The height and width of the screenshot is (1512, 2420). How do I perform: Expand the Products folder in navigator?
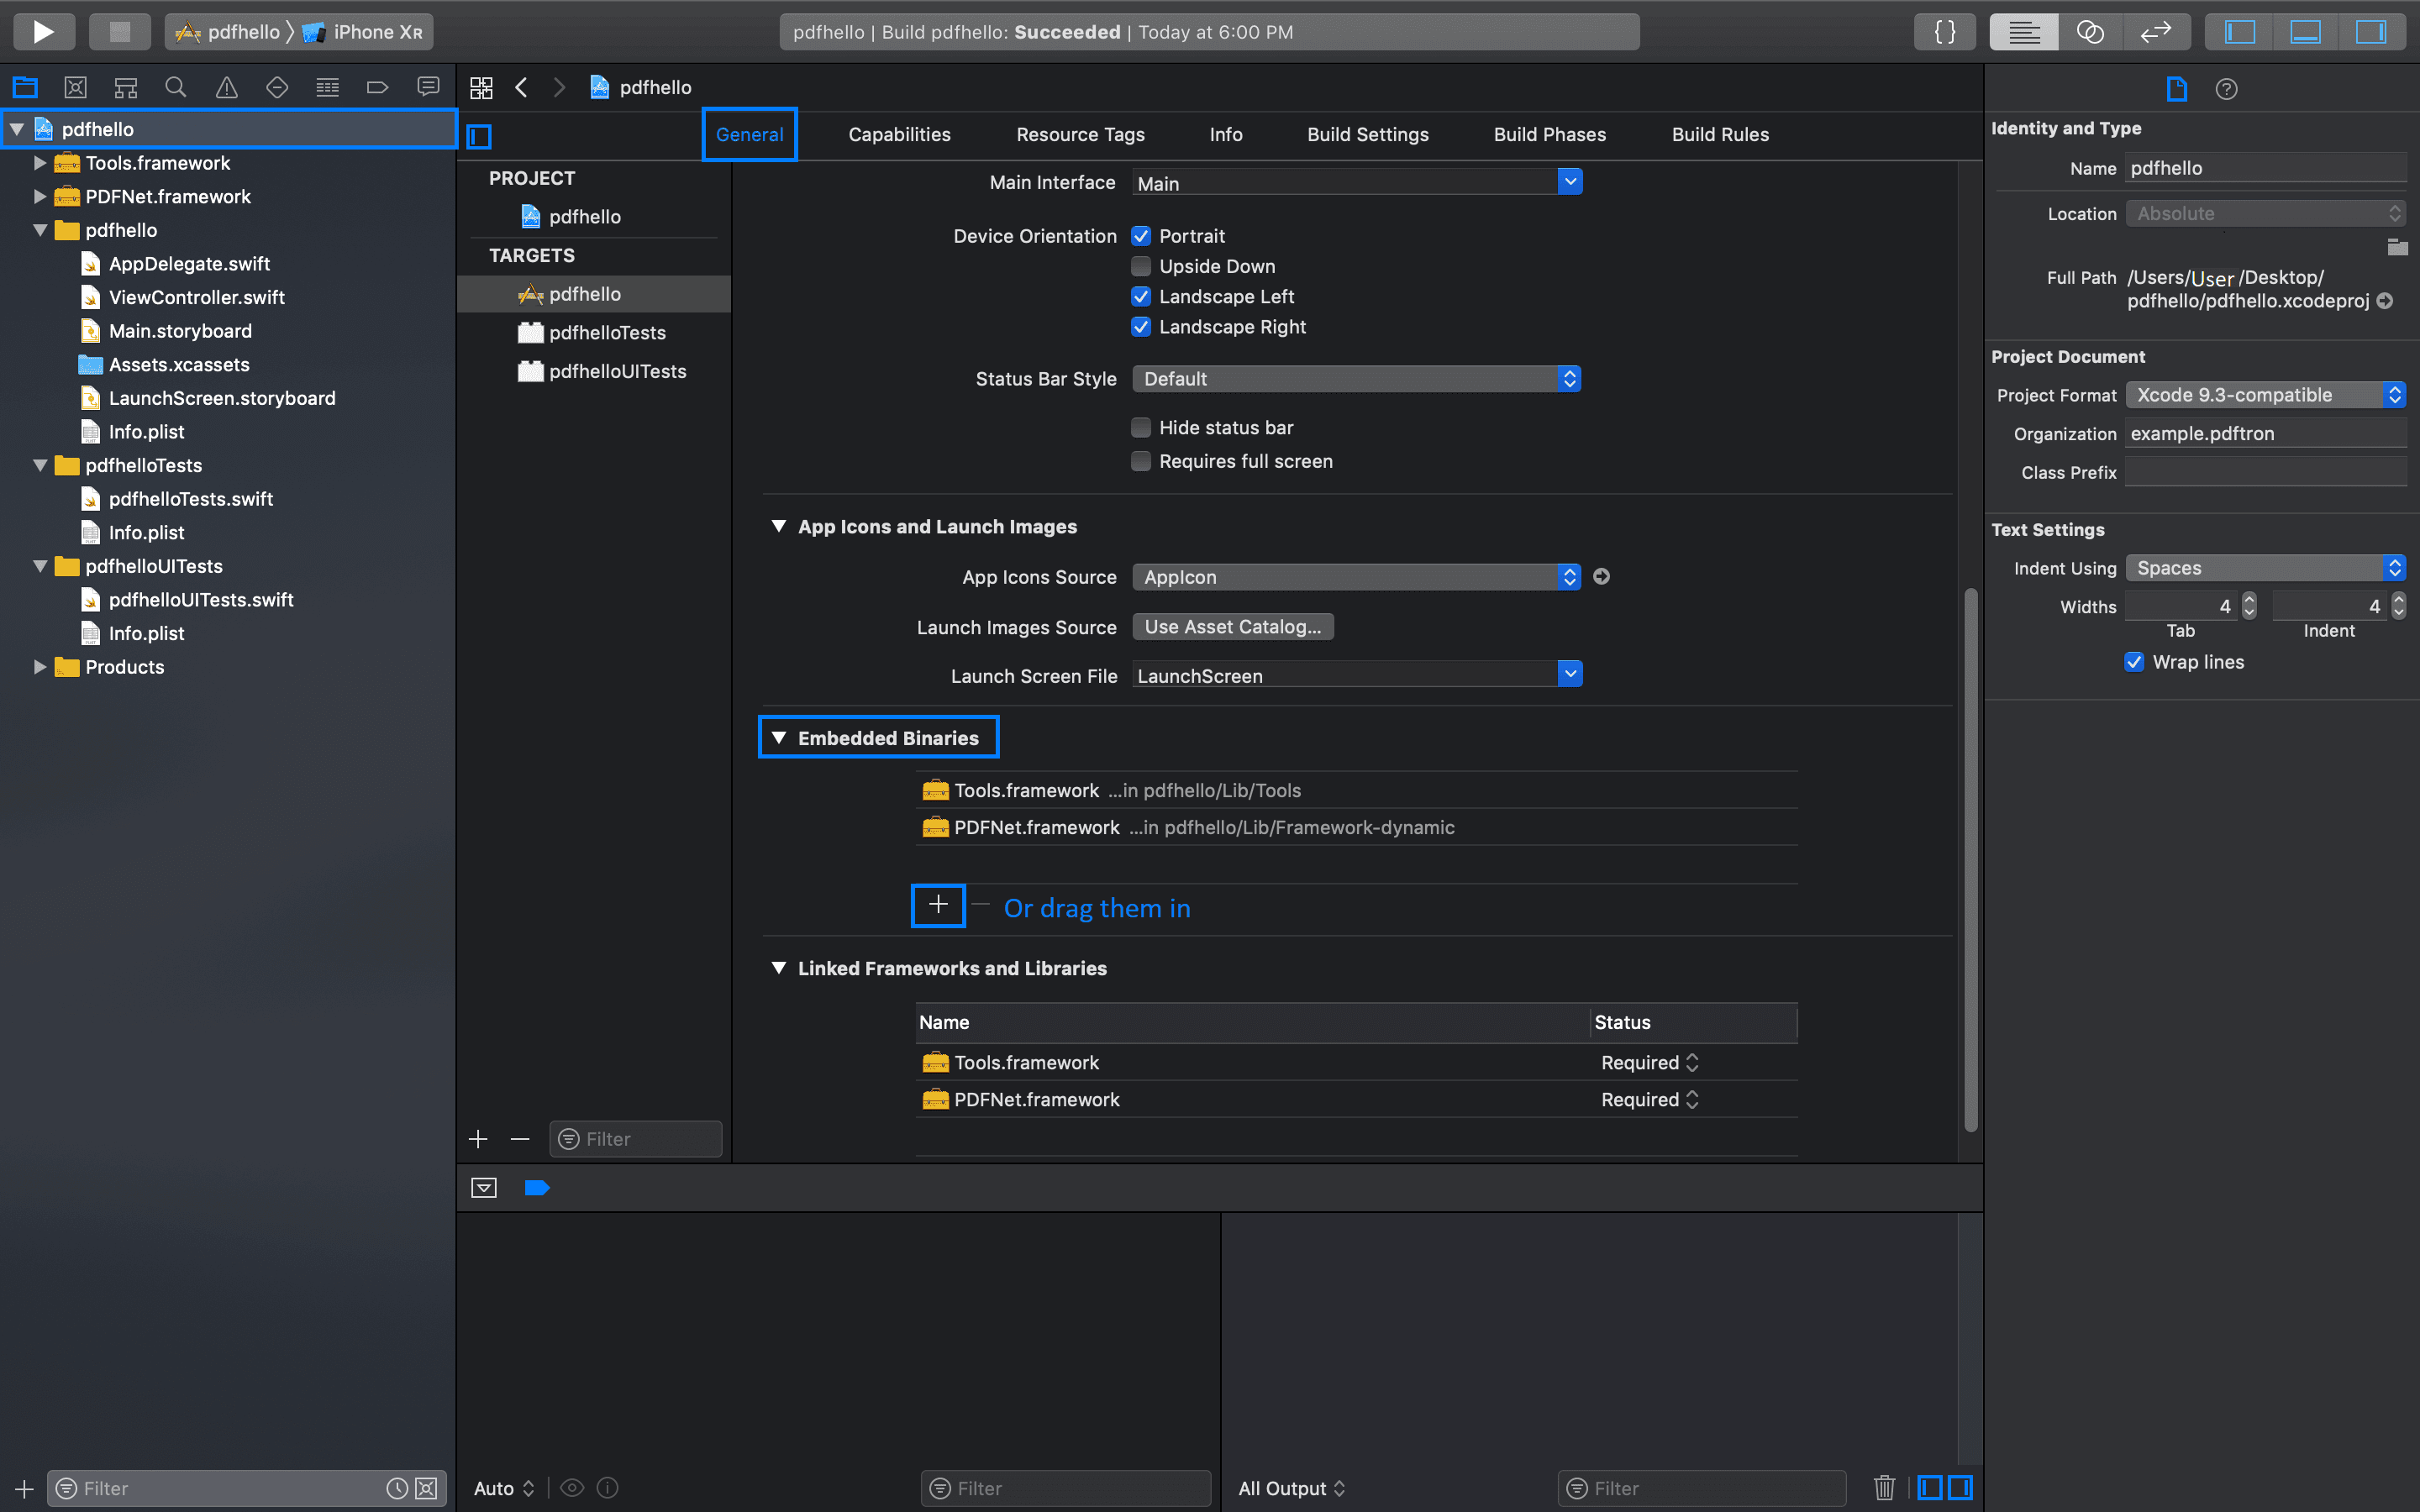point(40,667)
